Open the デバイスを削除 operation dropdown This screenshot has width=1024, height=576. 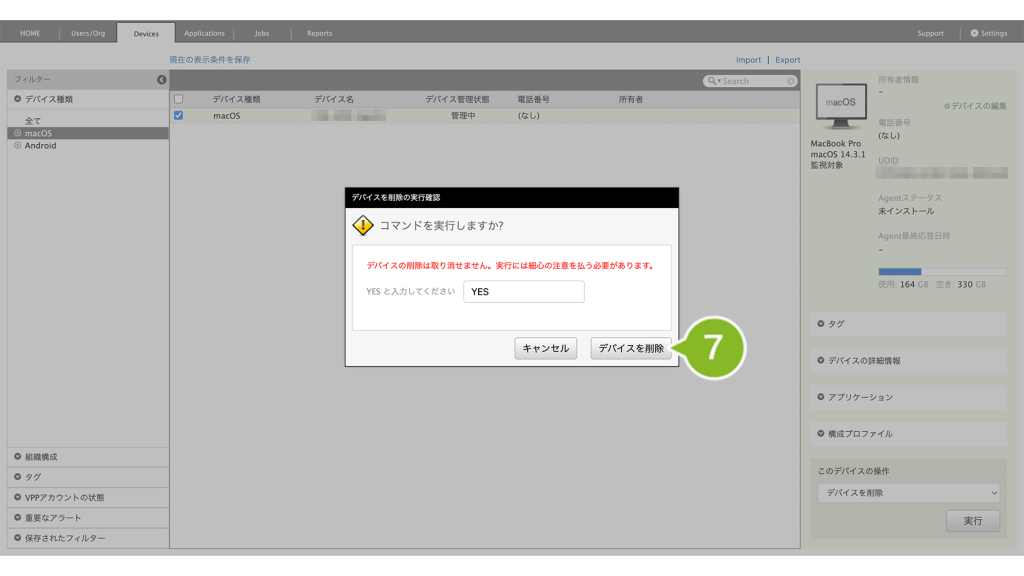908,493
